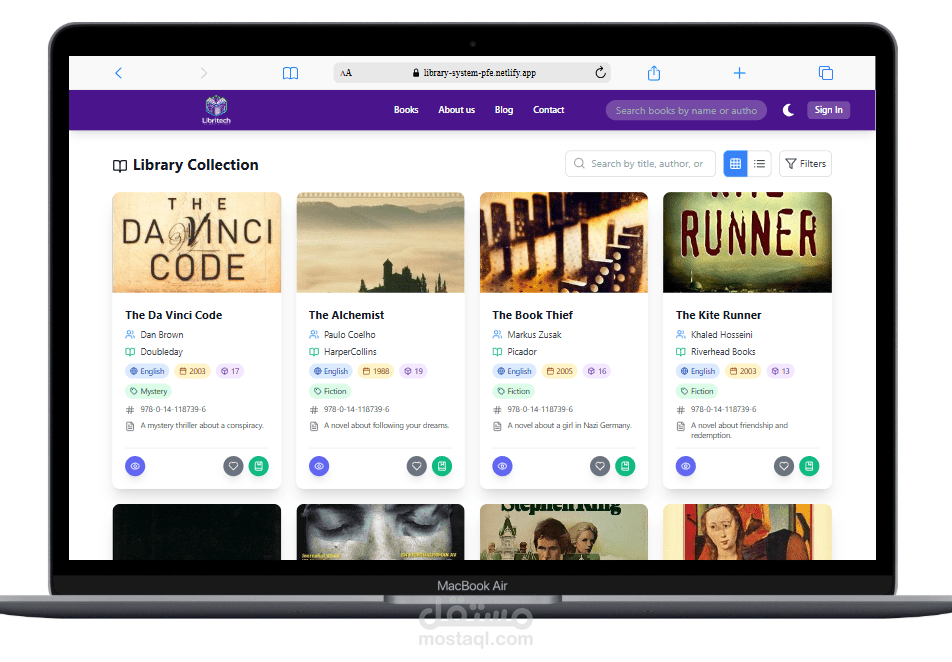952x662 pixels.
Task: Switch to list view
Action: [759, 163]
